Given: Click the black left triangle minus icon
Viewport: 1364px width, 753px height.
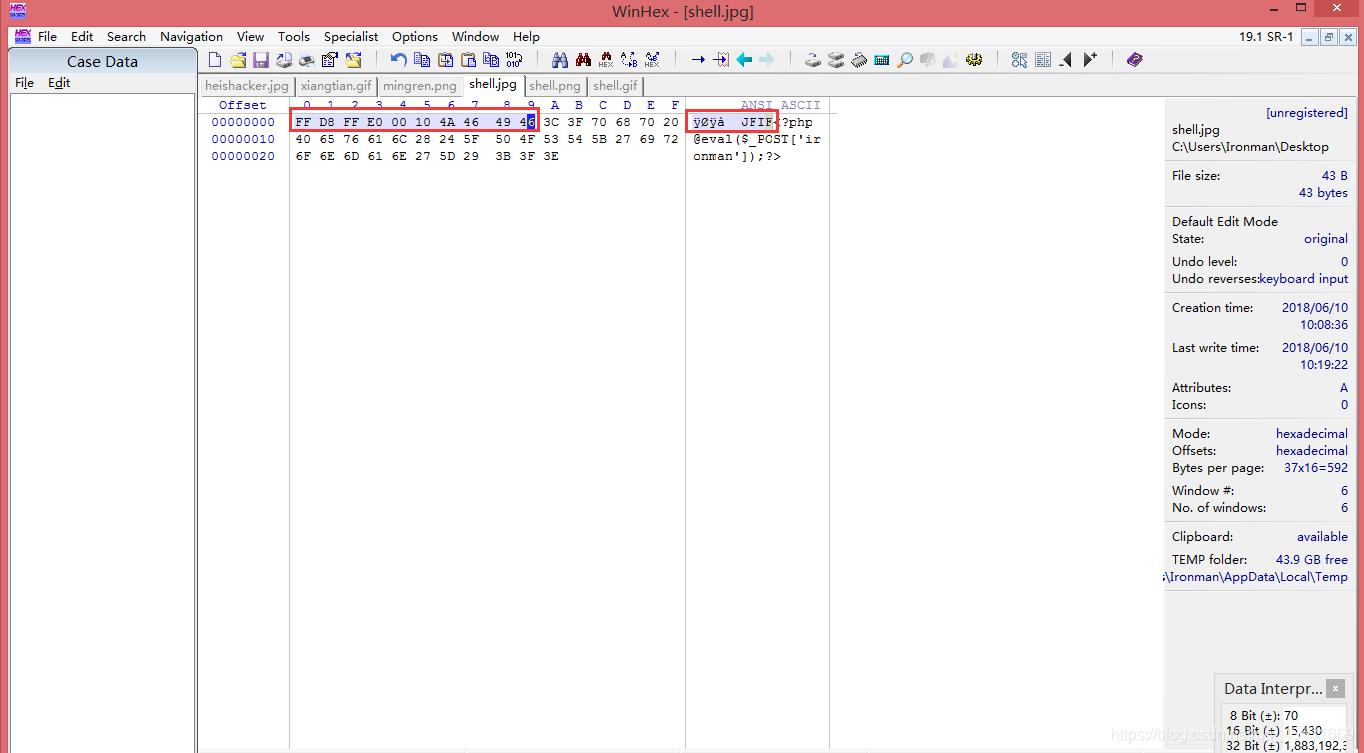Looking at the screenshot, I should 1066,60.
